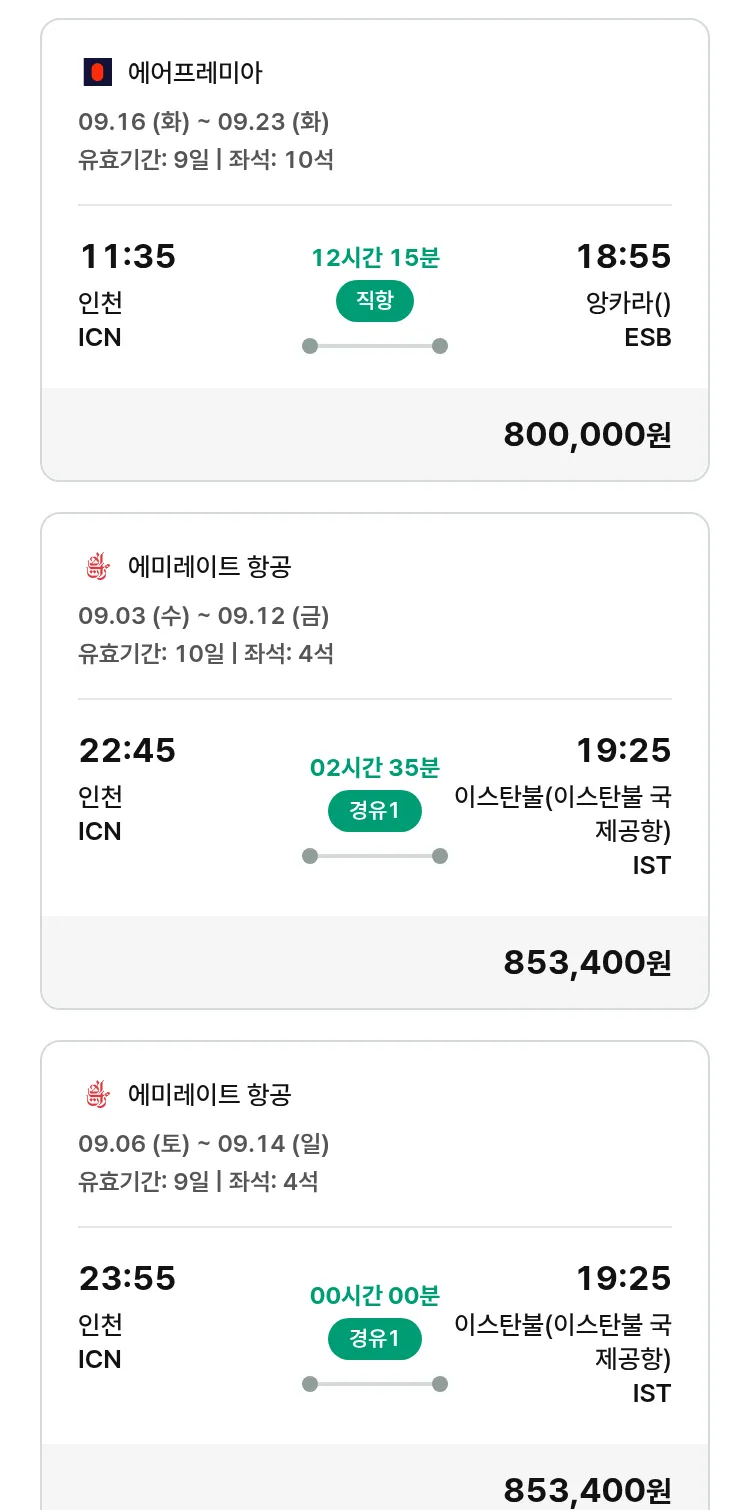Click the 09.16 (화) ~ 09.23 (화) date range
The width and height of the screenshot is (750, 1510).
tap(204, 122)
